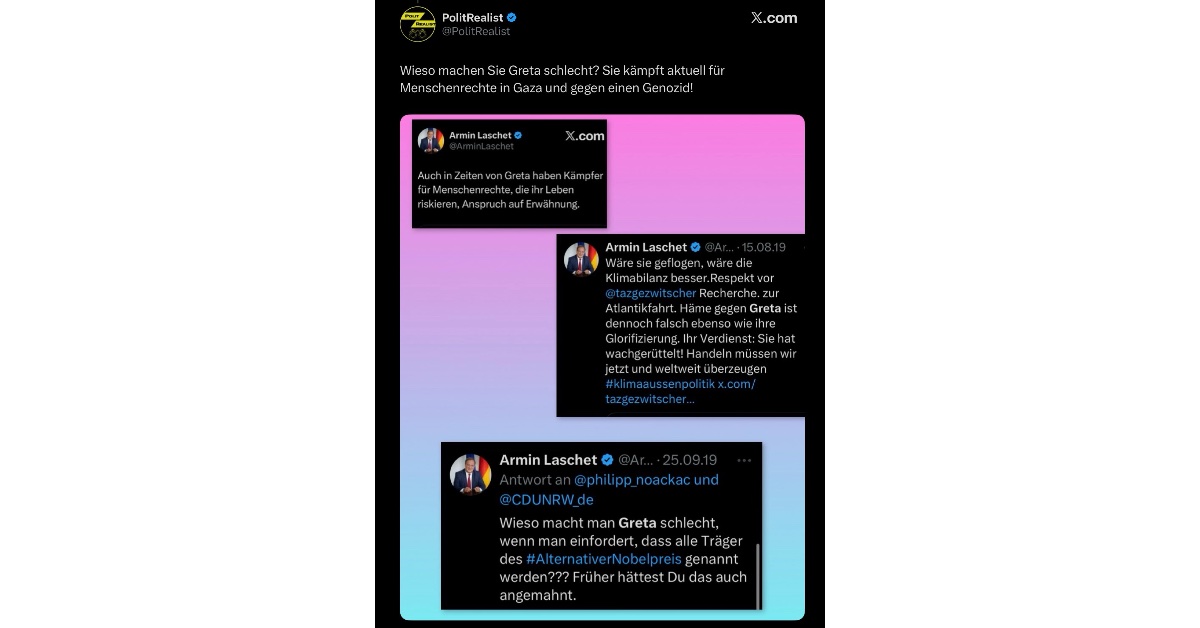The width and height of the screenshot is (1200, 628).
Task: Click the scrollbar beside the bottom tweet
Action: pyautogui.click(x=758, y=573)
